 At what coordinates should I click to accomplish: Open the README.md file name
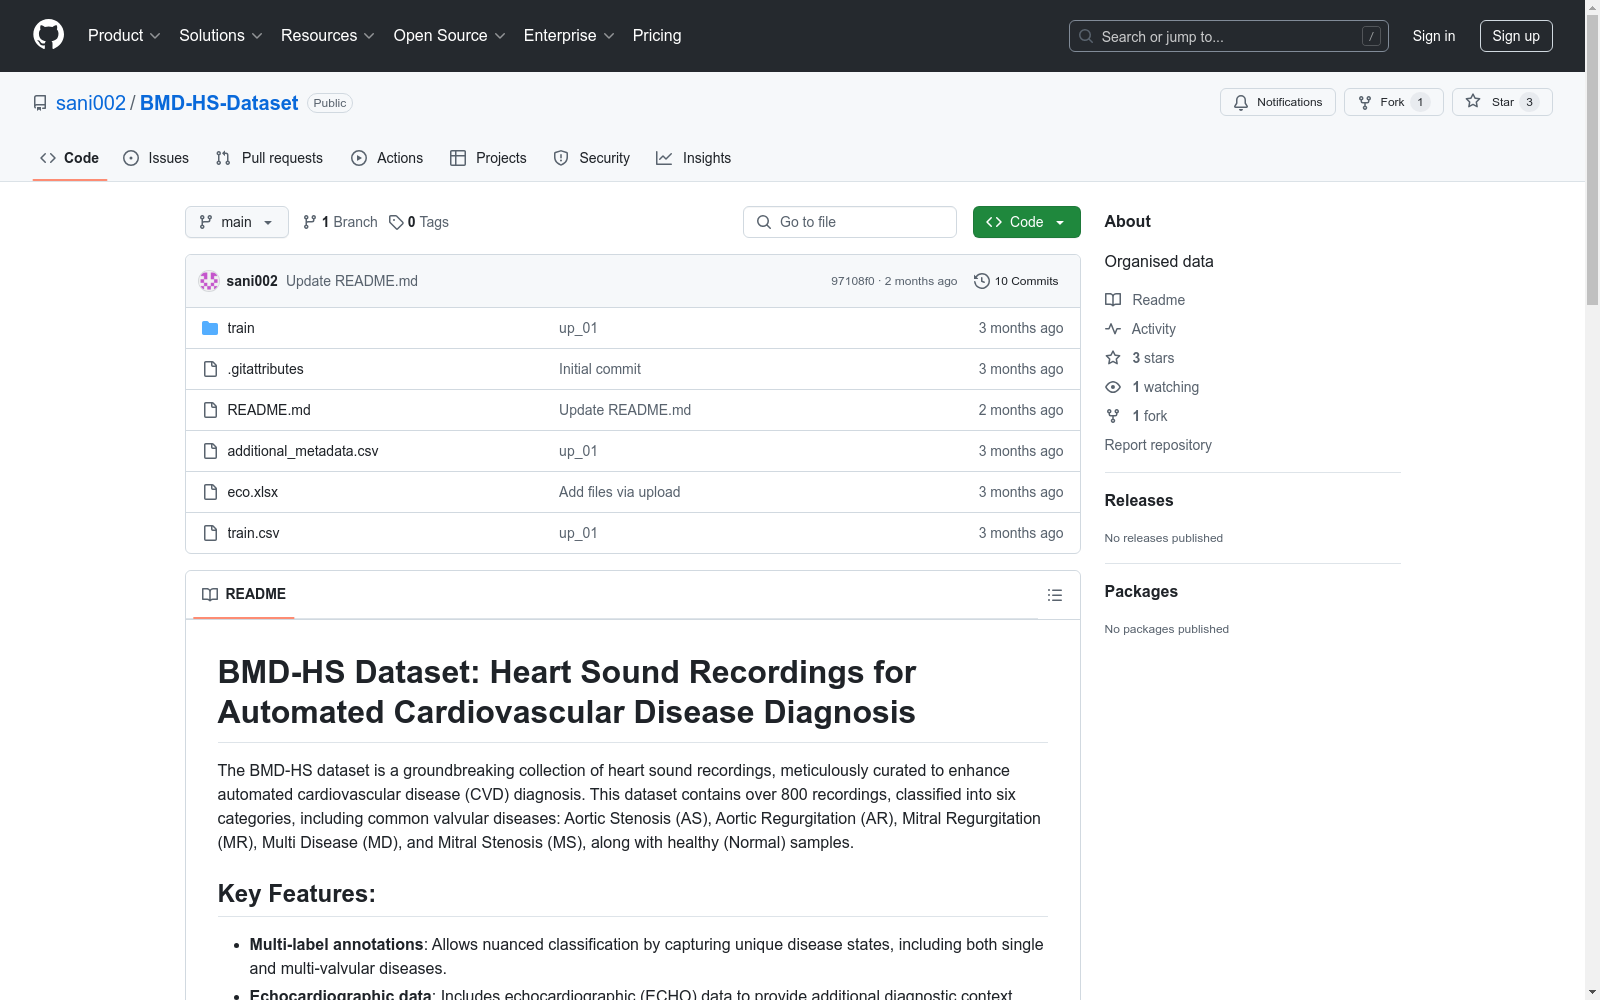point(269,410)
